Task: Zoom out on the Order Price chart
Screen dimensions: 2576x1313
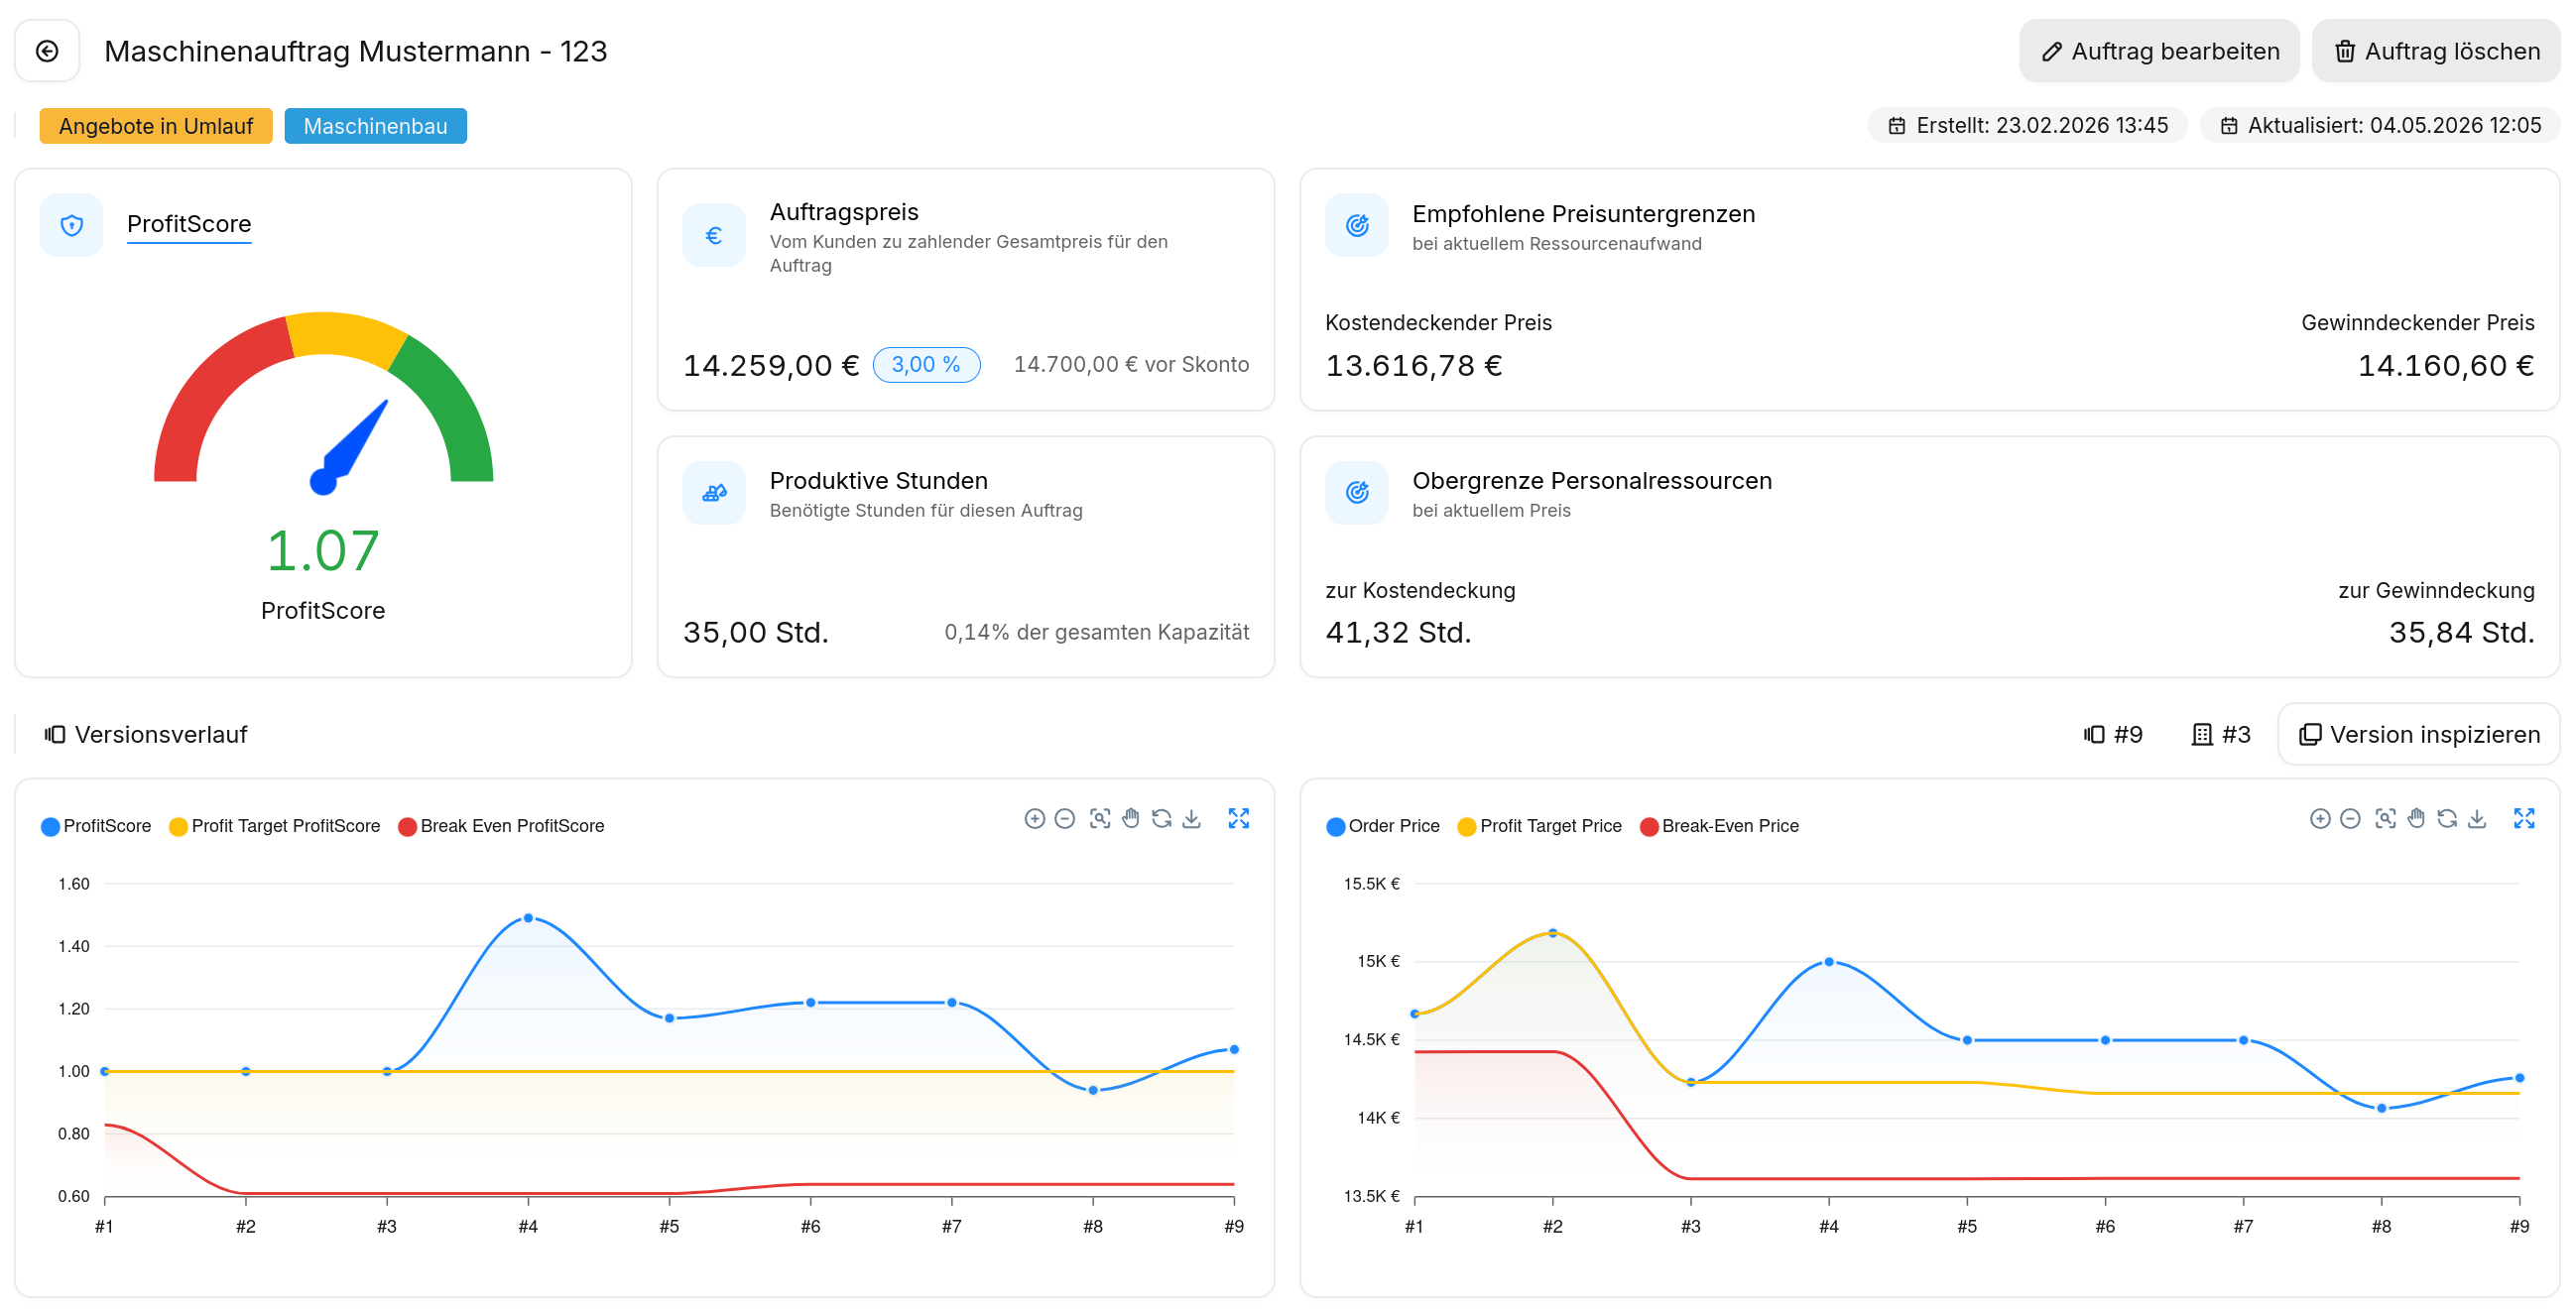Action: 2350,819
